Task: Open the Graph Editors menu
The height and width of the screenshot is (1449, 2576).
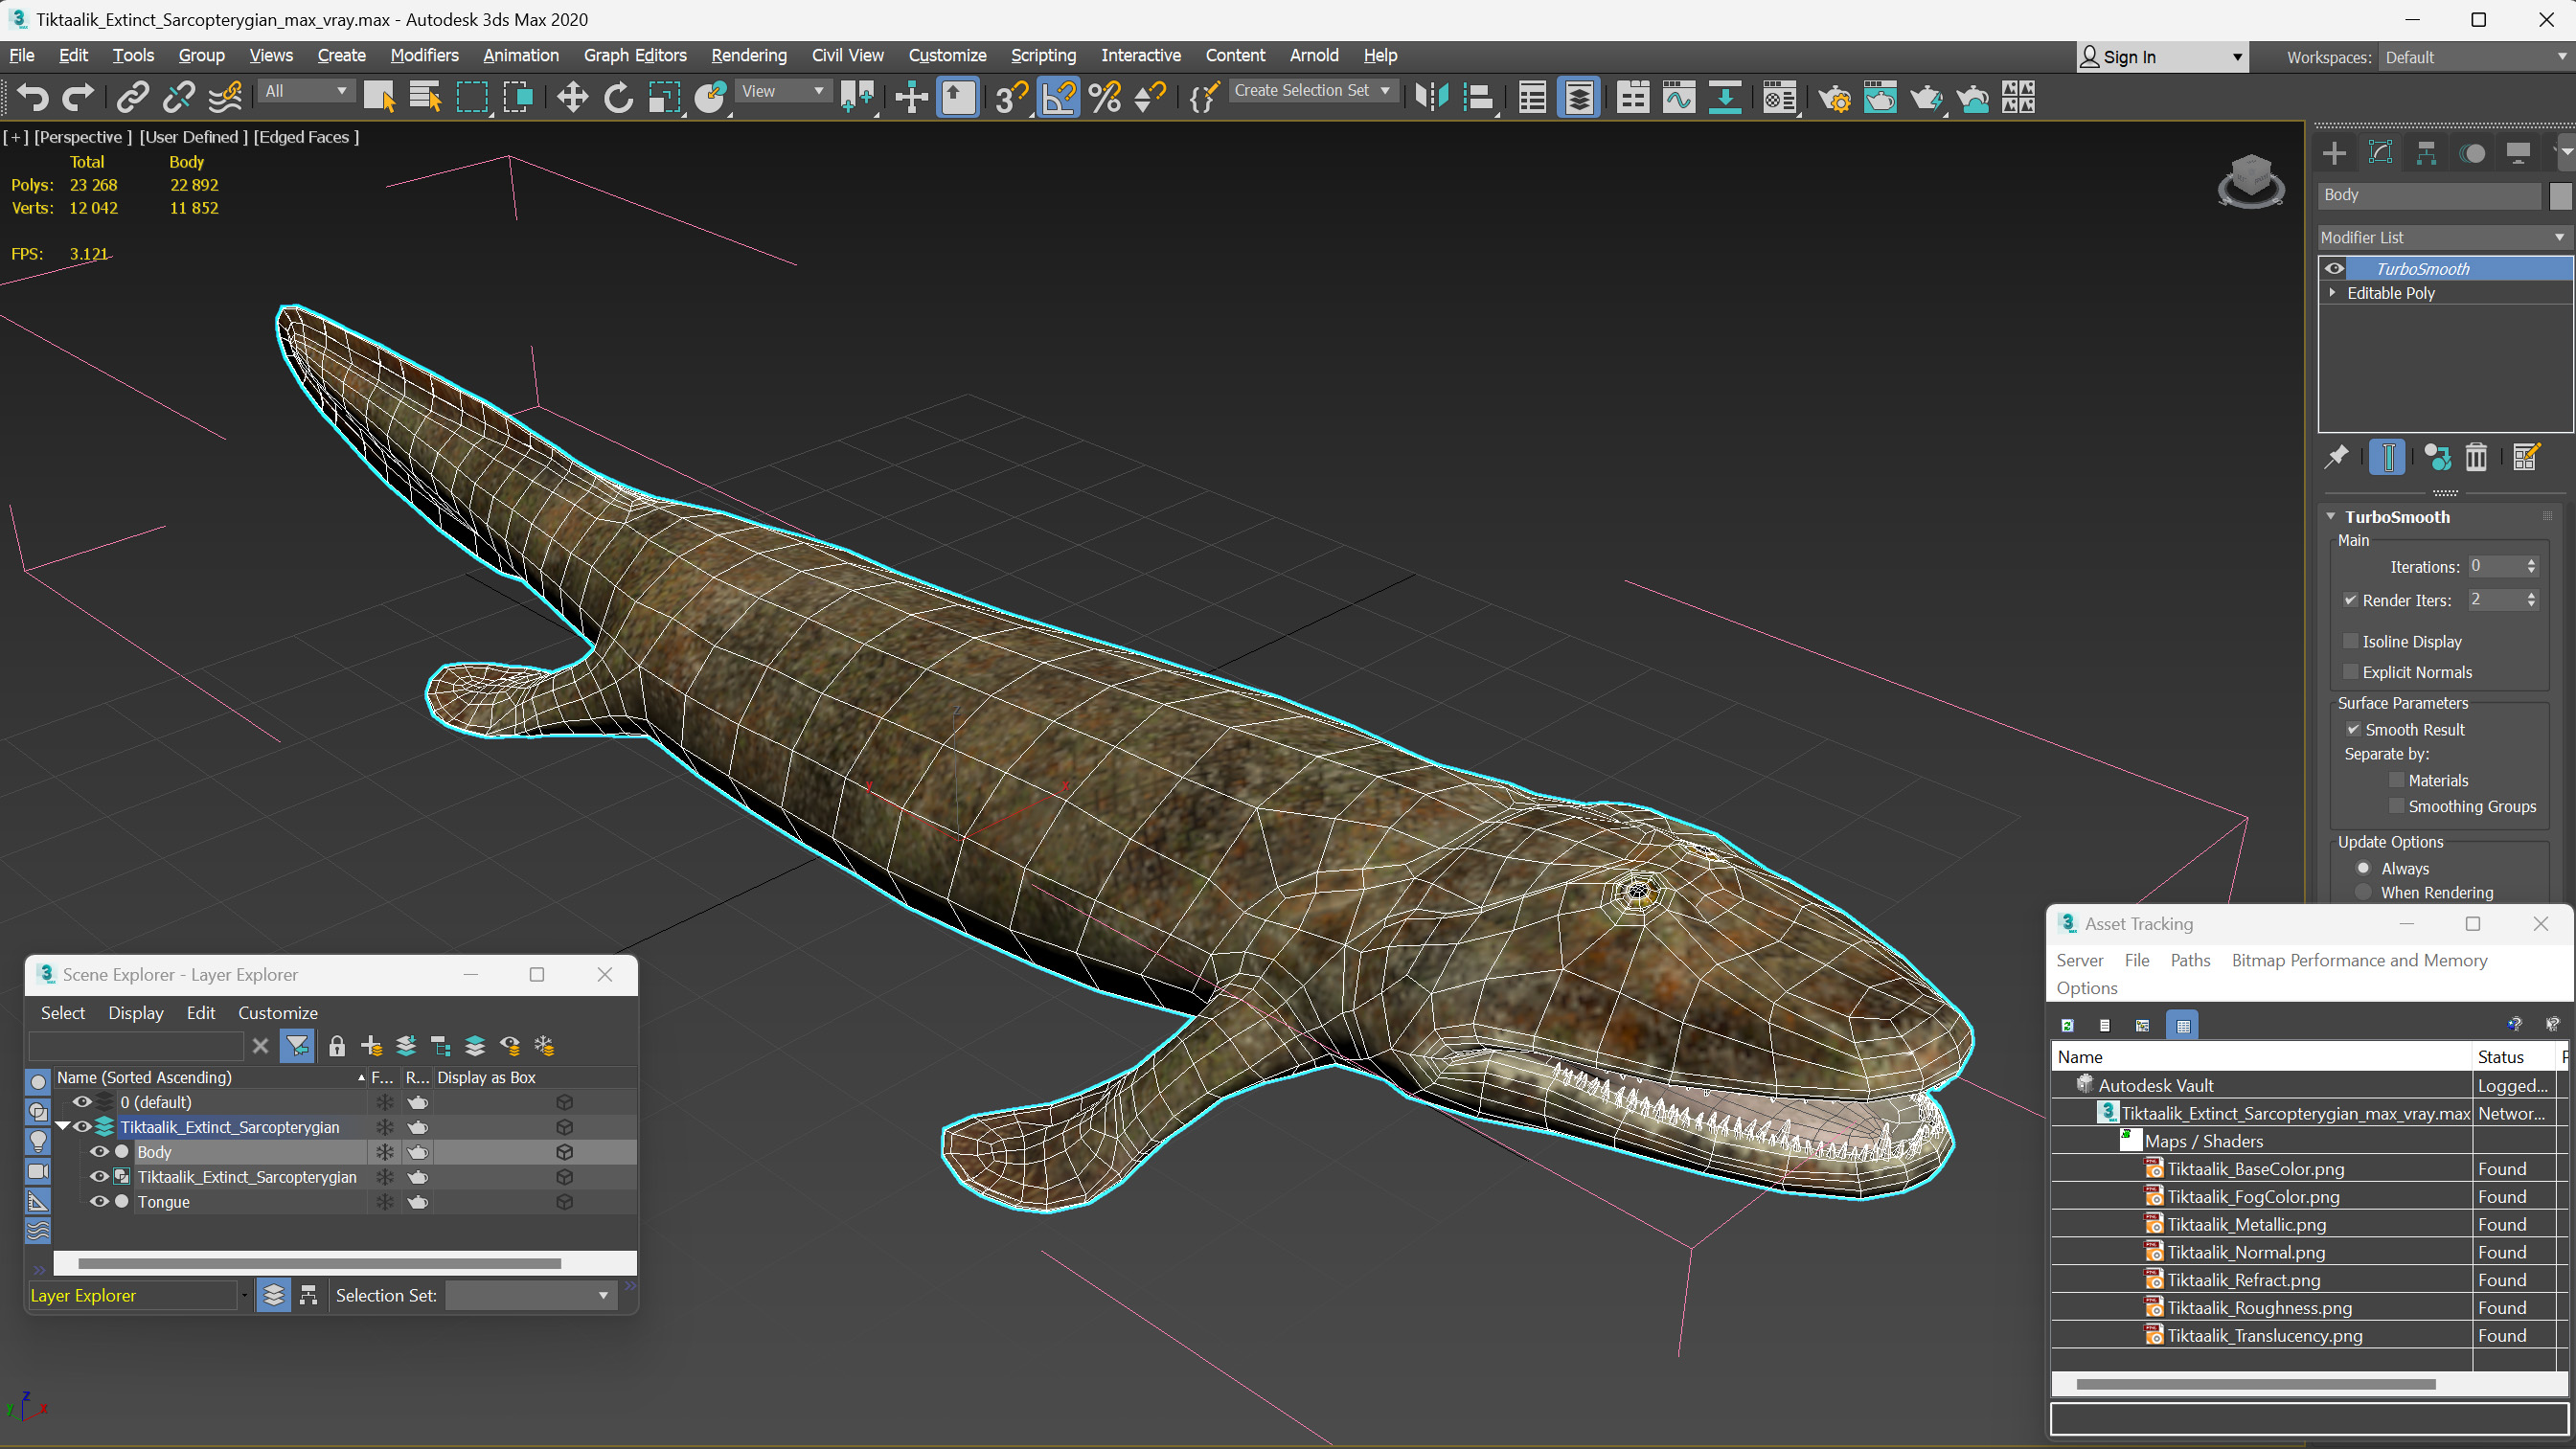Action: pyautogui.click(x=635, y=55)
